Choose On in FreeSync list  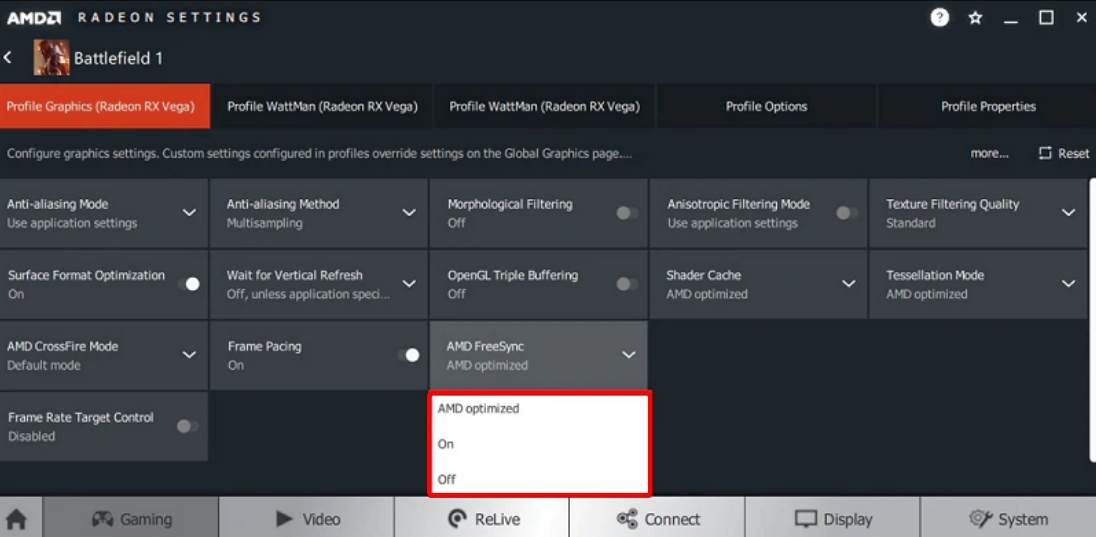(540, 444)
